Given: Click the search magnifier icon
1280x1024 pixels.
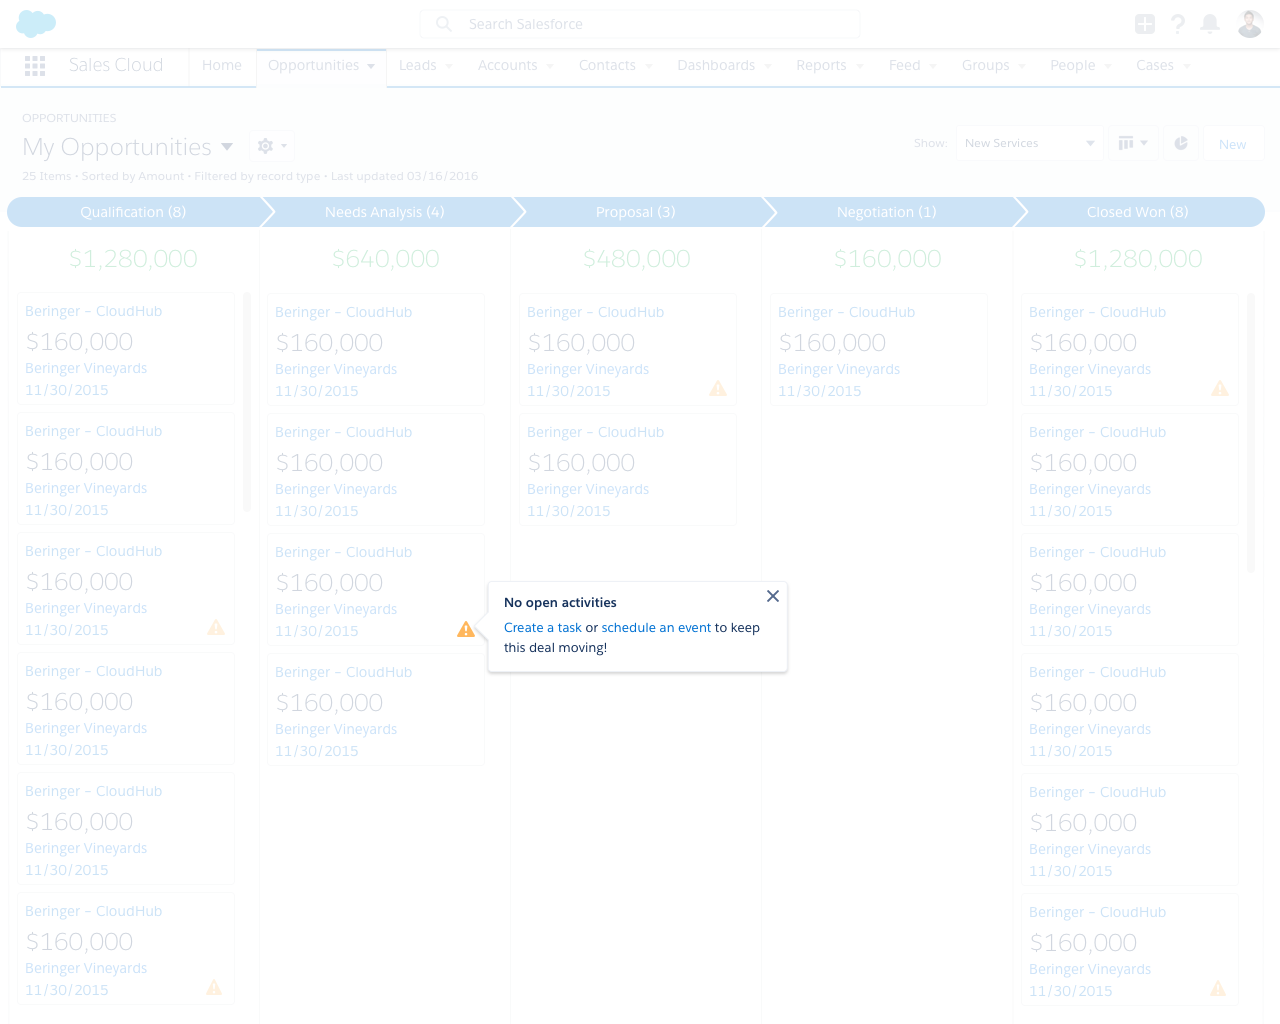Looking at the screenshot, I should (441, 23).
